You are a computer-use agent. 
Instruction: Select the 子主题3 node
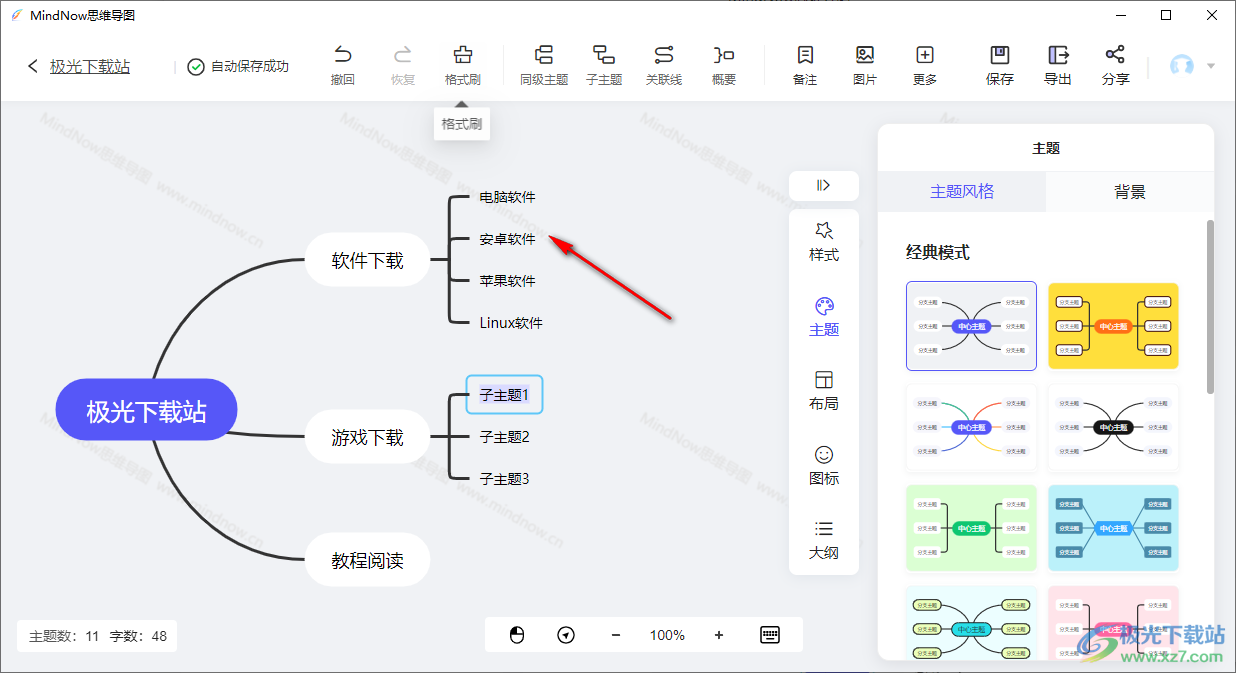(504, 479)
